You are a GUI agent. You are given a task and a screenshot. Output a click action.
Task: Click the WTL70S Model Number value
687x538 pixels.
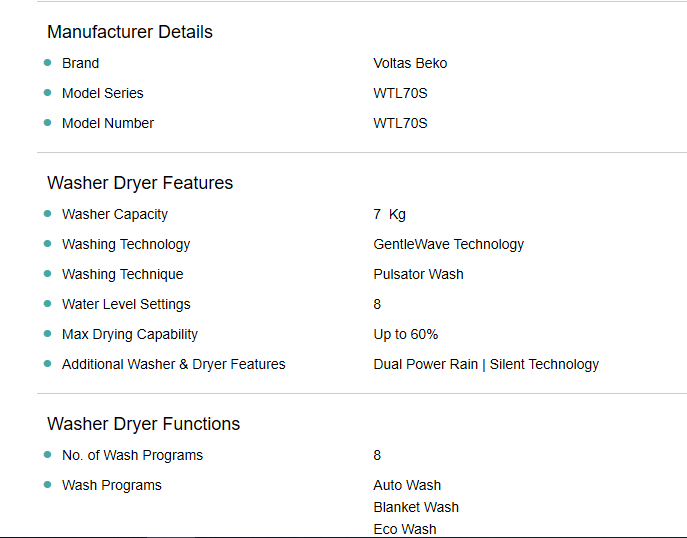(x=400, y=123)
